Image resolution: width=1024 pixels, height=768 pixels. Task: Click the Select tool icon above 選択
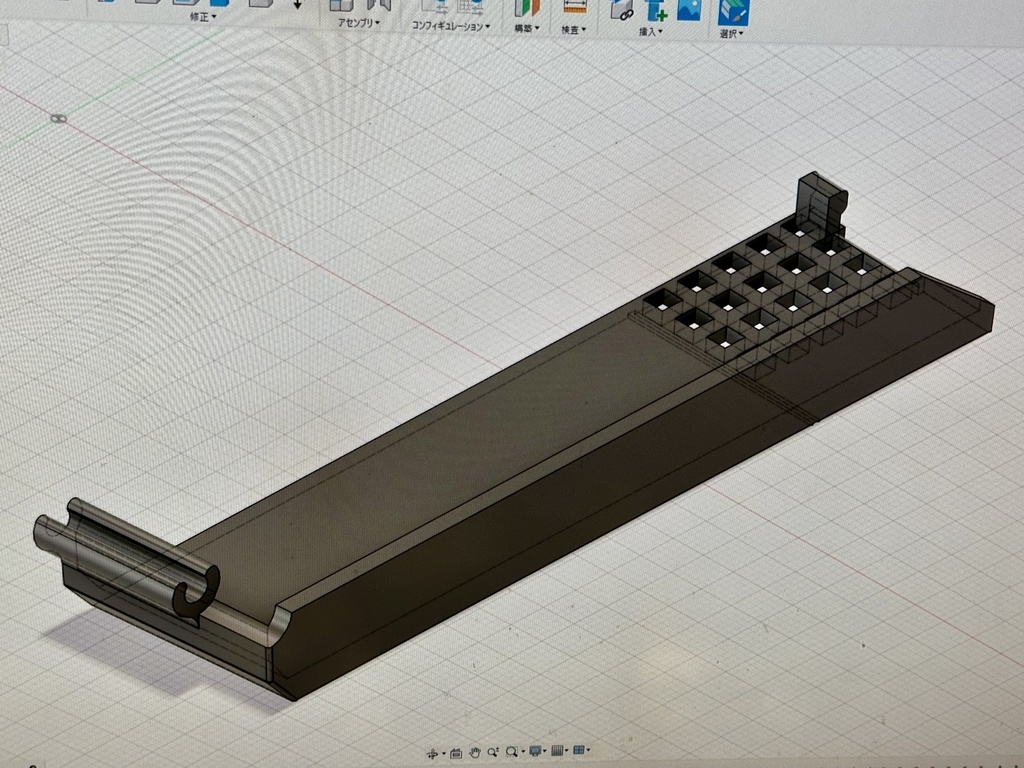pyautogui.click(x=734, y=10)
